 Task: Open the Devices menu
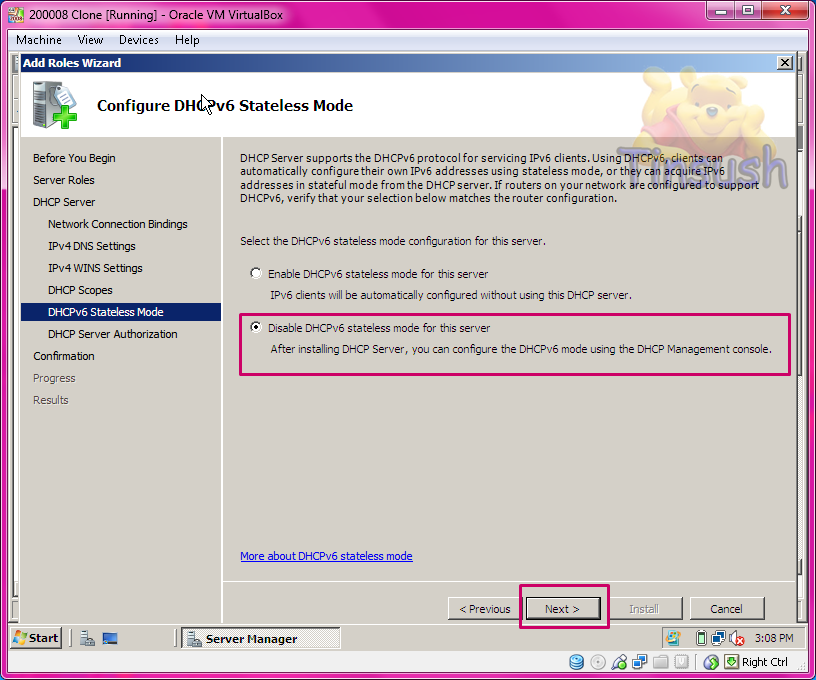[138, 40]
